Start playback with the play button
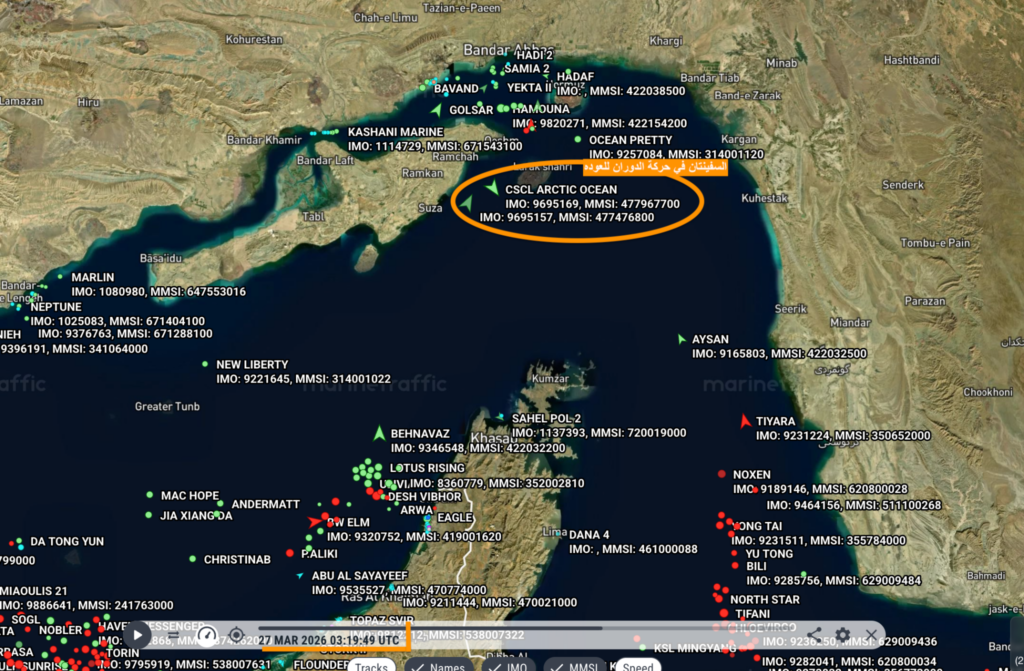Image resolution: width=1024 pixels, height=671 pixels. pos(137,634)
